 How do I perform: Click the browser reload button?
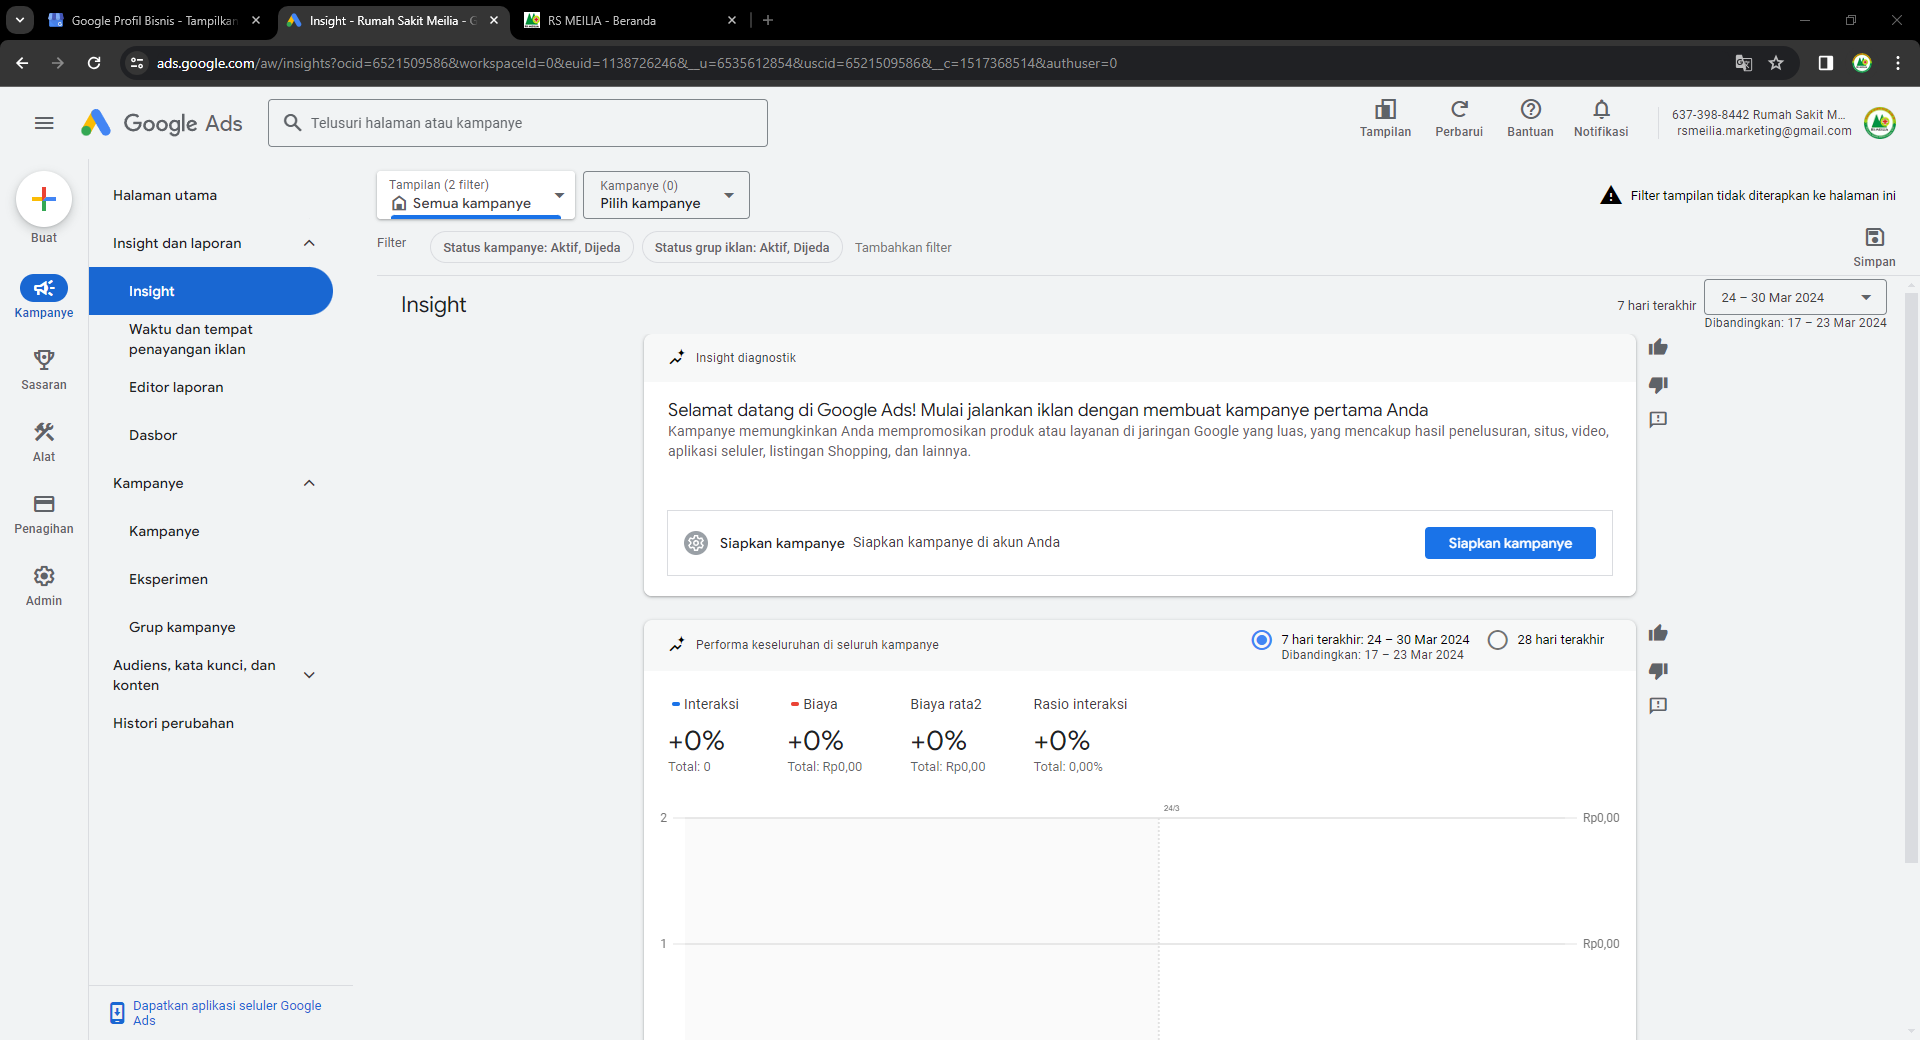point(94,63)
